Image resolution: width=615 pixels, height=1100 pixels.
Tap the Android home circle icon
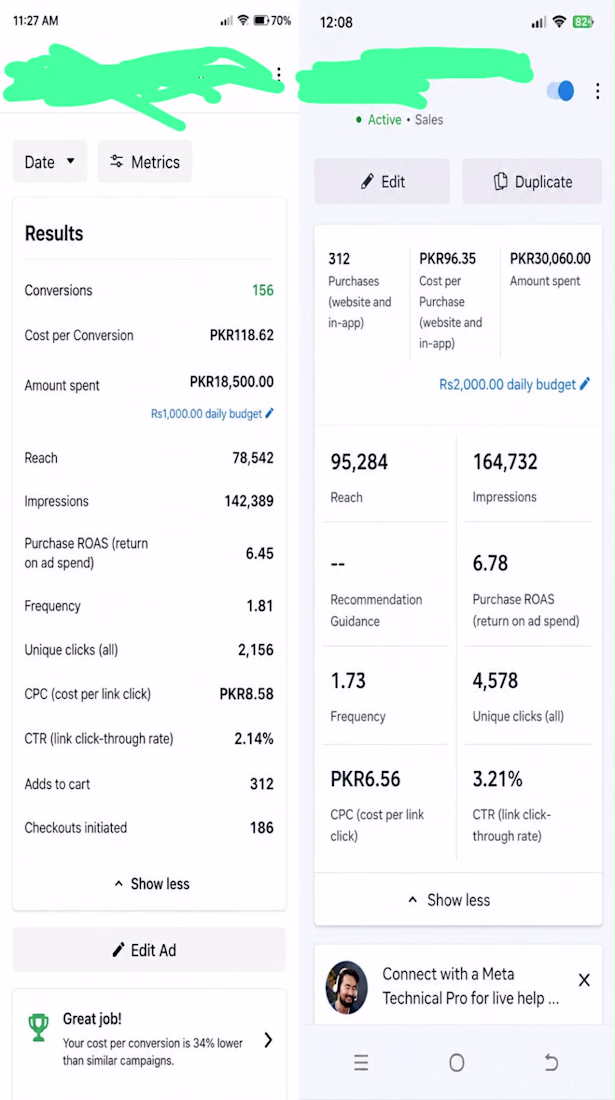(x=457, y=1063)
